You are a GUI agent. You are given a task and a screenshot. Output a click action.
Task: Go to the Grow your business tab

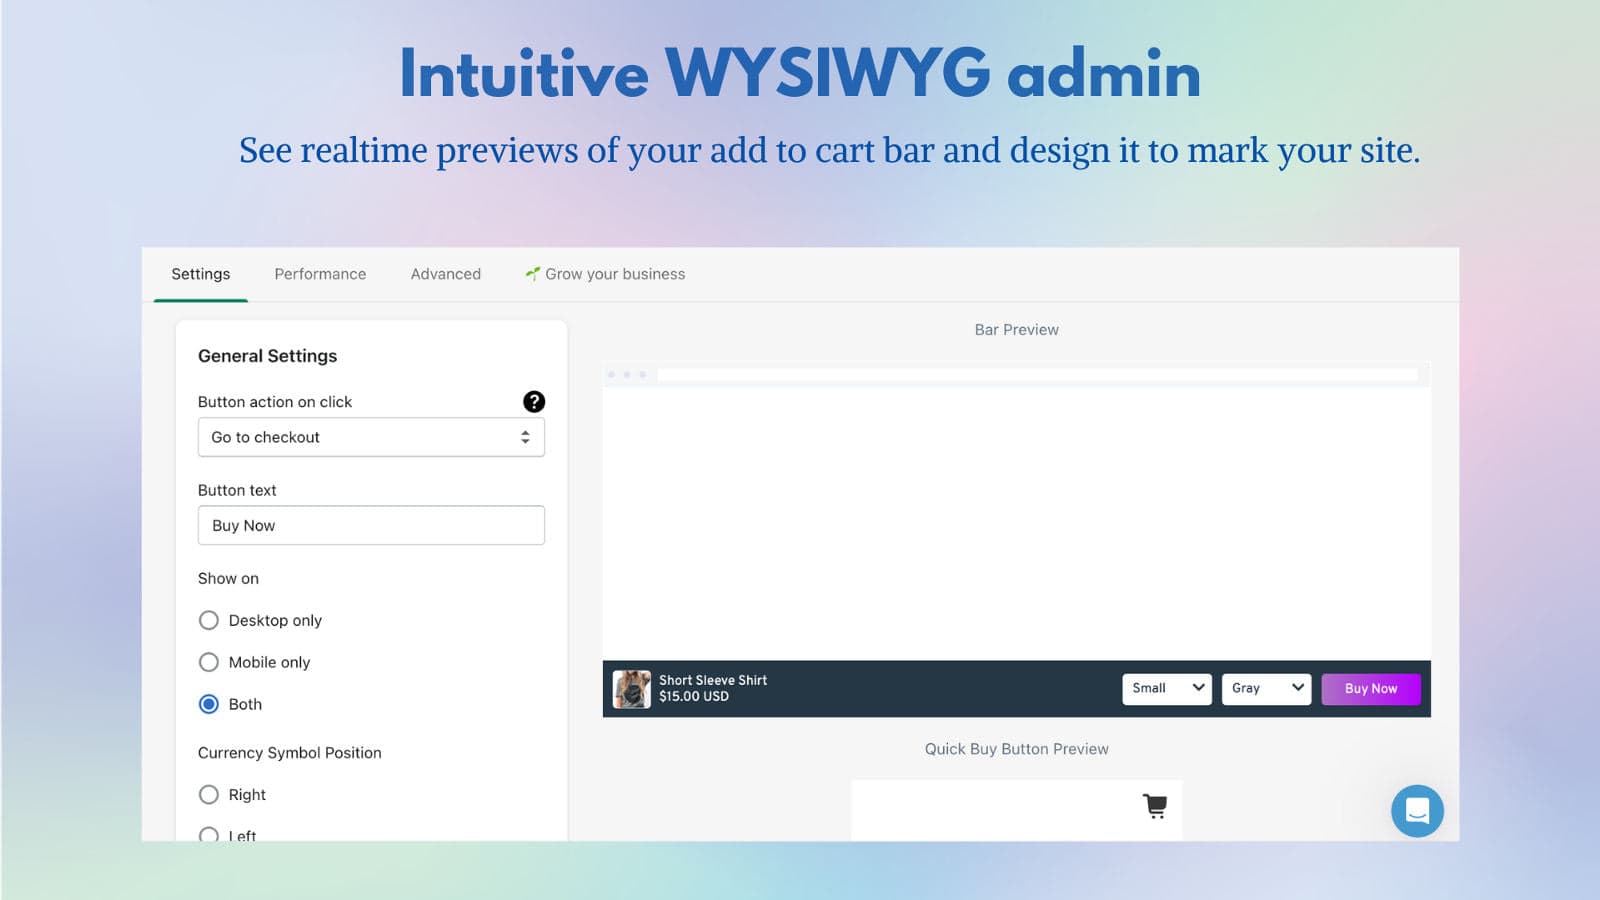[615, 273]
